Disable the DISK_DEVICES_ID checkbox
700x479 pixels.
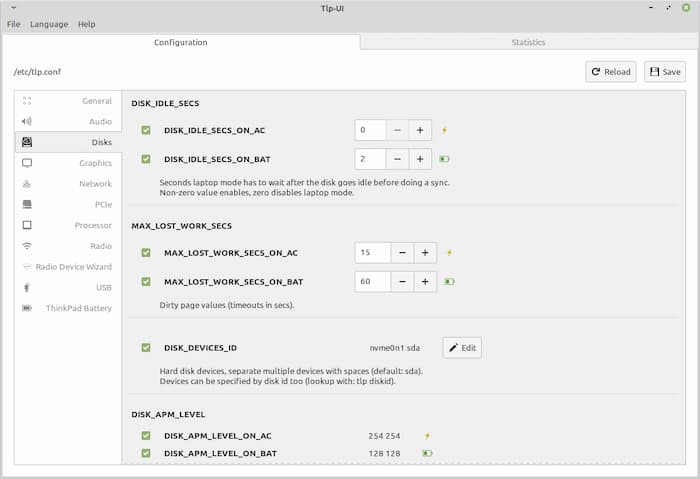[146, 348]
